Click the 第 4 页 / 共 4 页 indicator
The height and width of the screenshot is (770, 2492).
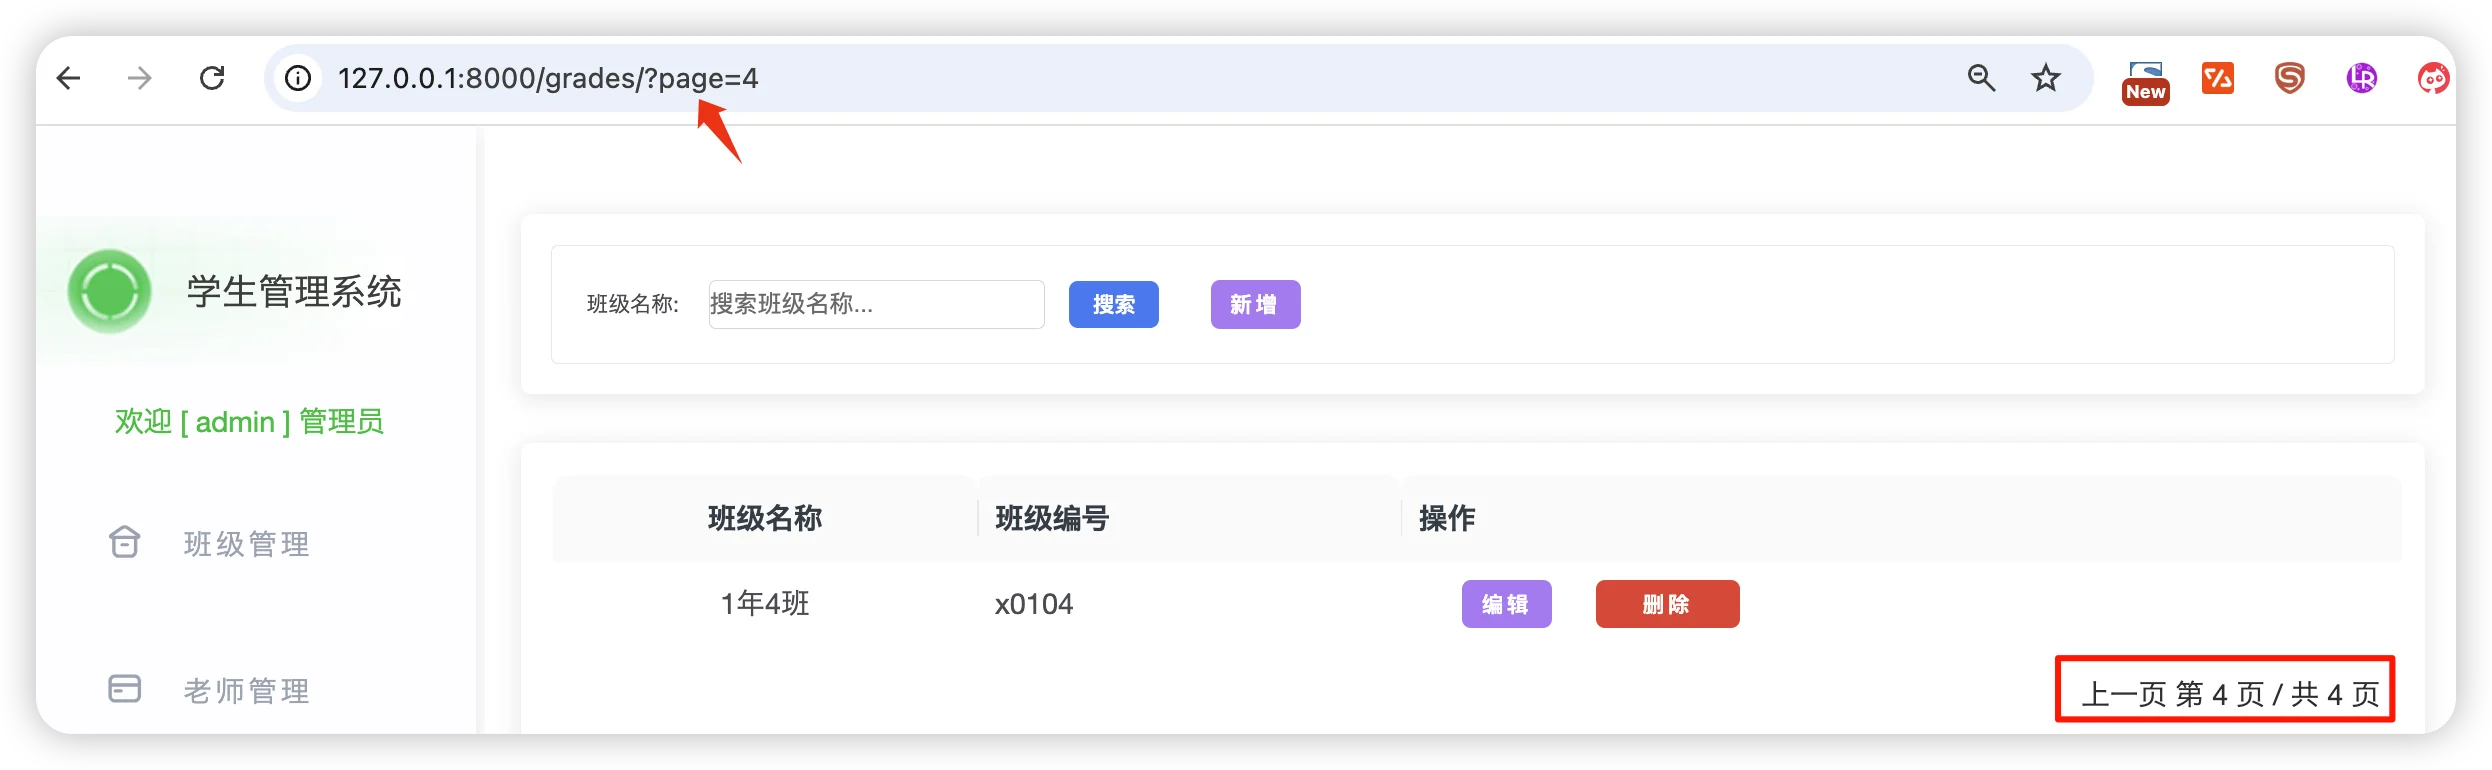point(2277,694)
